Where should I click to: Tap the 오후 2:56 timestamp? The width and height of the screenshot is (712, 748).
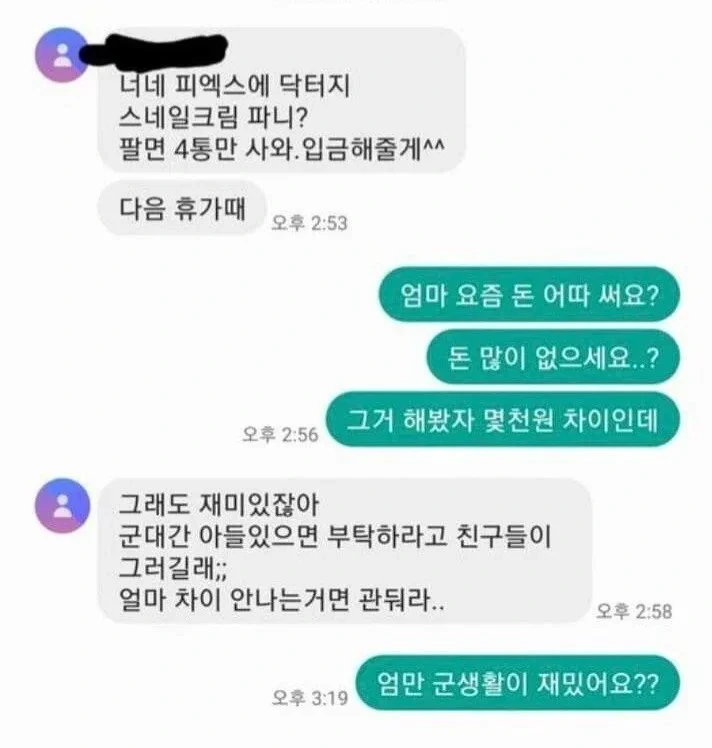[280, 434]
